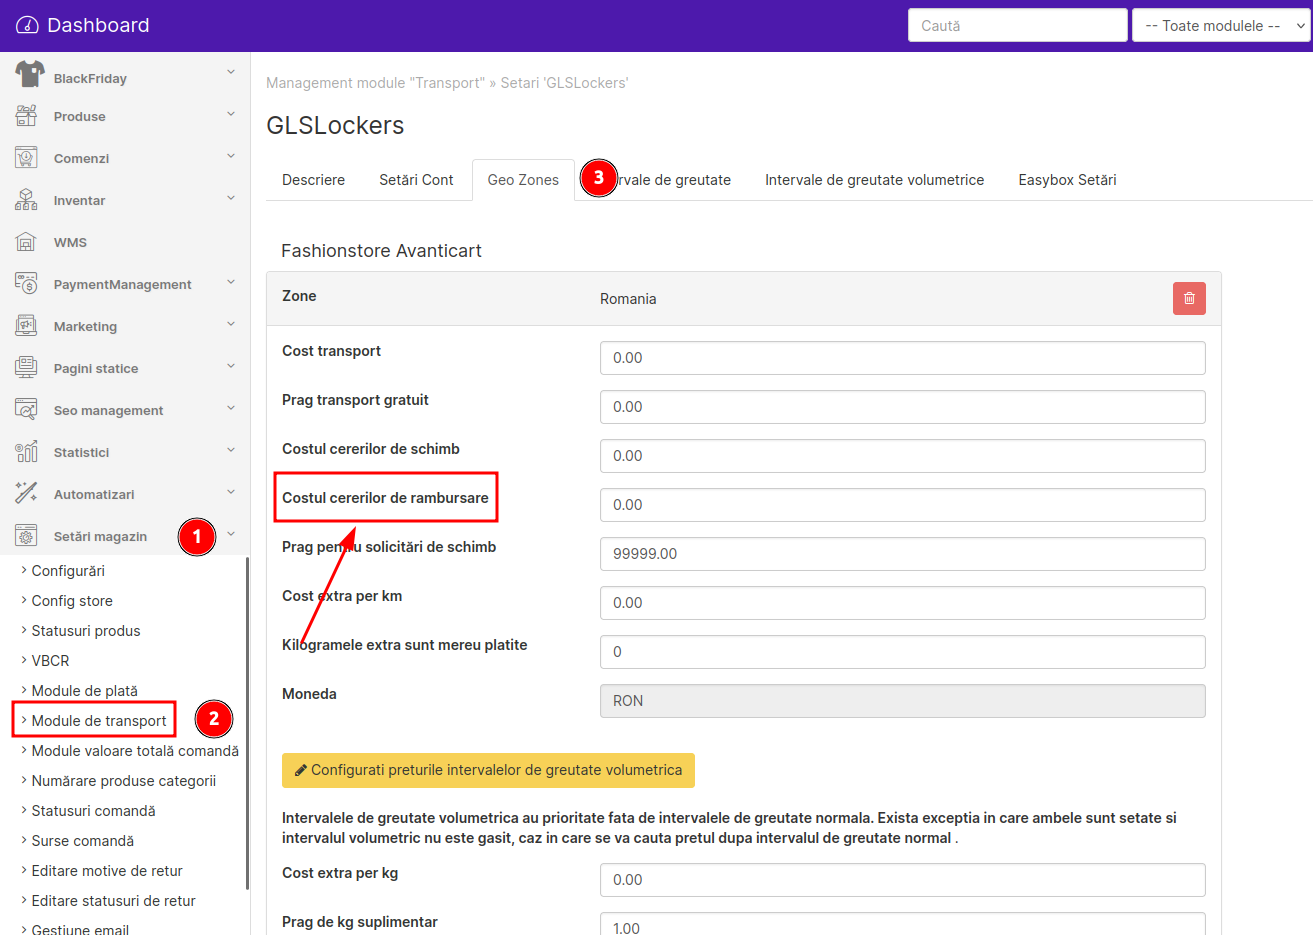Click the Caută search field

point(1017,26)
